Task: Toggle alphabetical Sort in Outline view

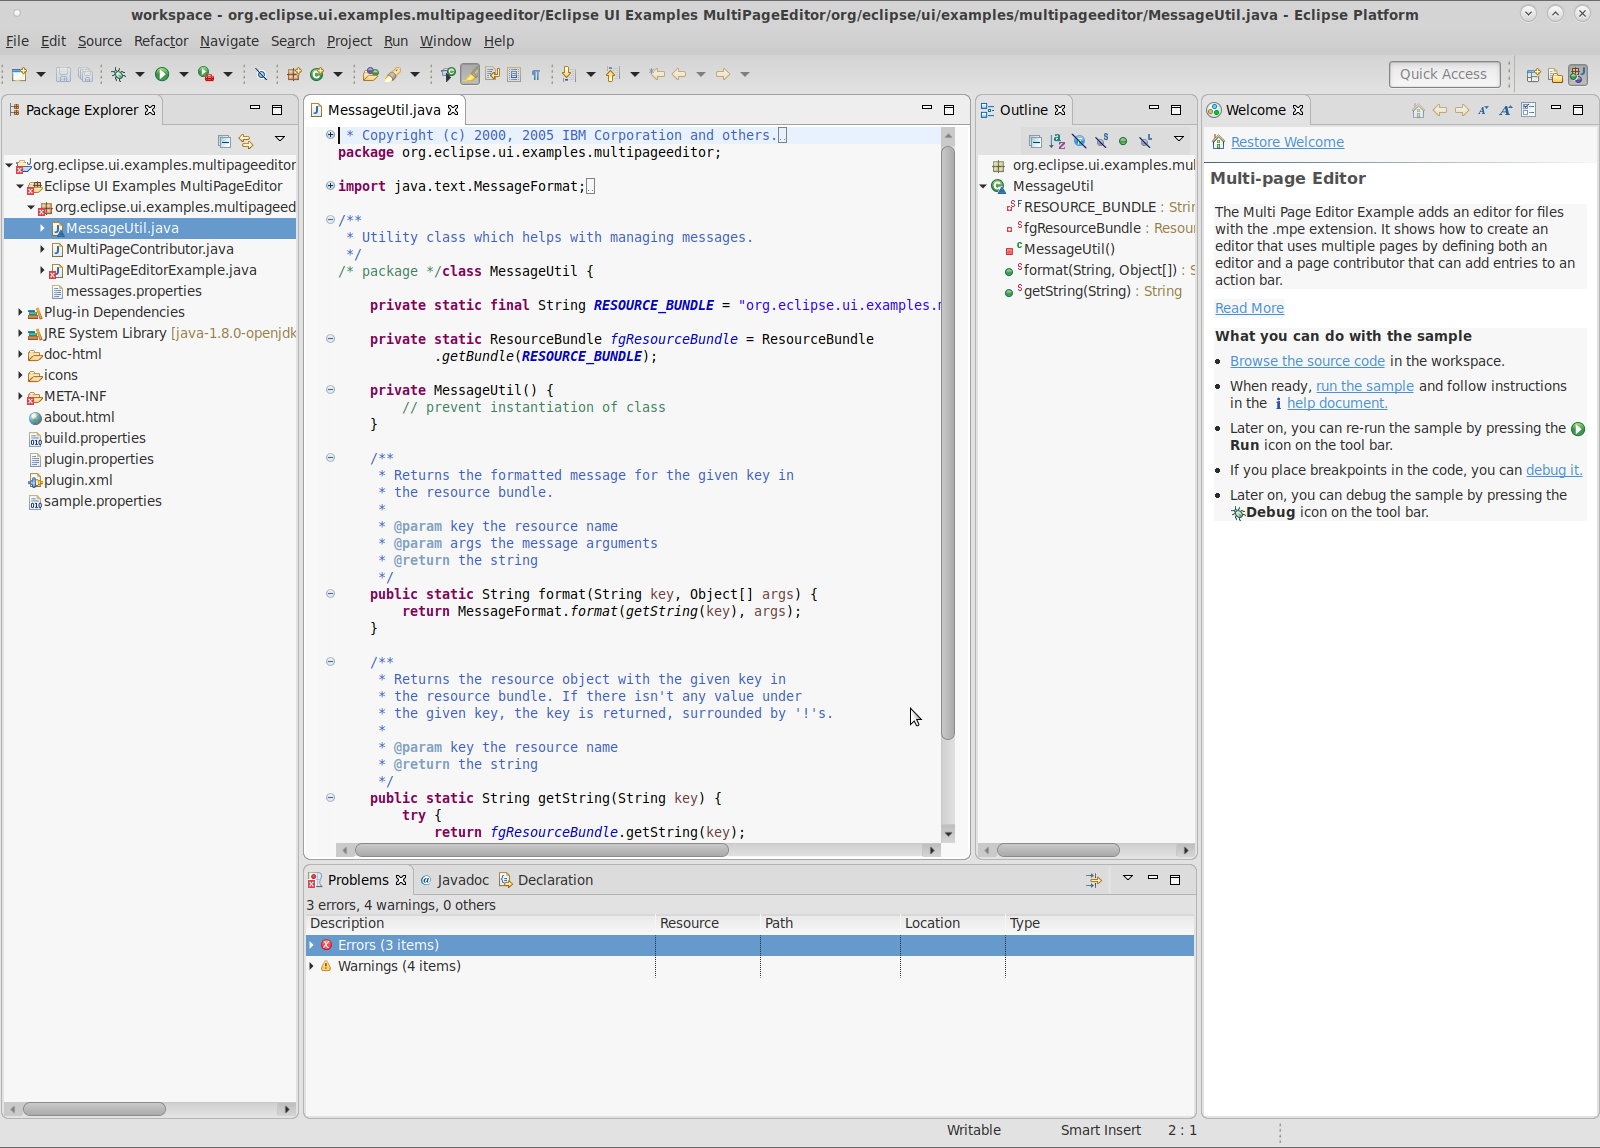Action: click(x=1057, y=141)
